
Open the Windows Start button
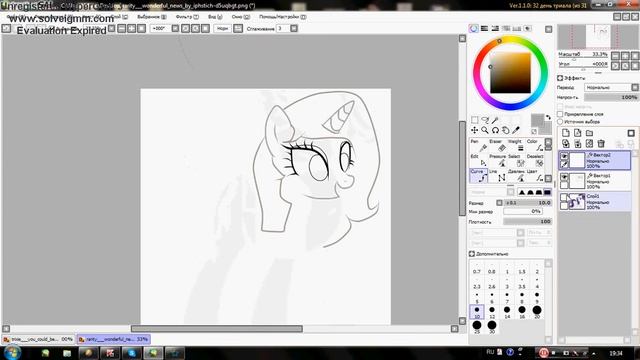[x=11, y=352]
